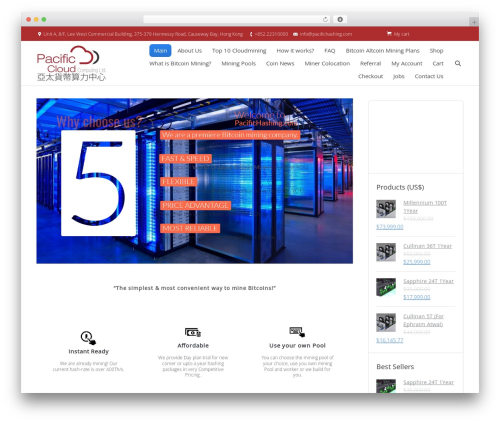Viewport: 500px width, 423px height.
Task: Click the Use your own Pool heading
Action: [297, 346]
